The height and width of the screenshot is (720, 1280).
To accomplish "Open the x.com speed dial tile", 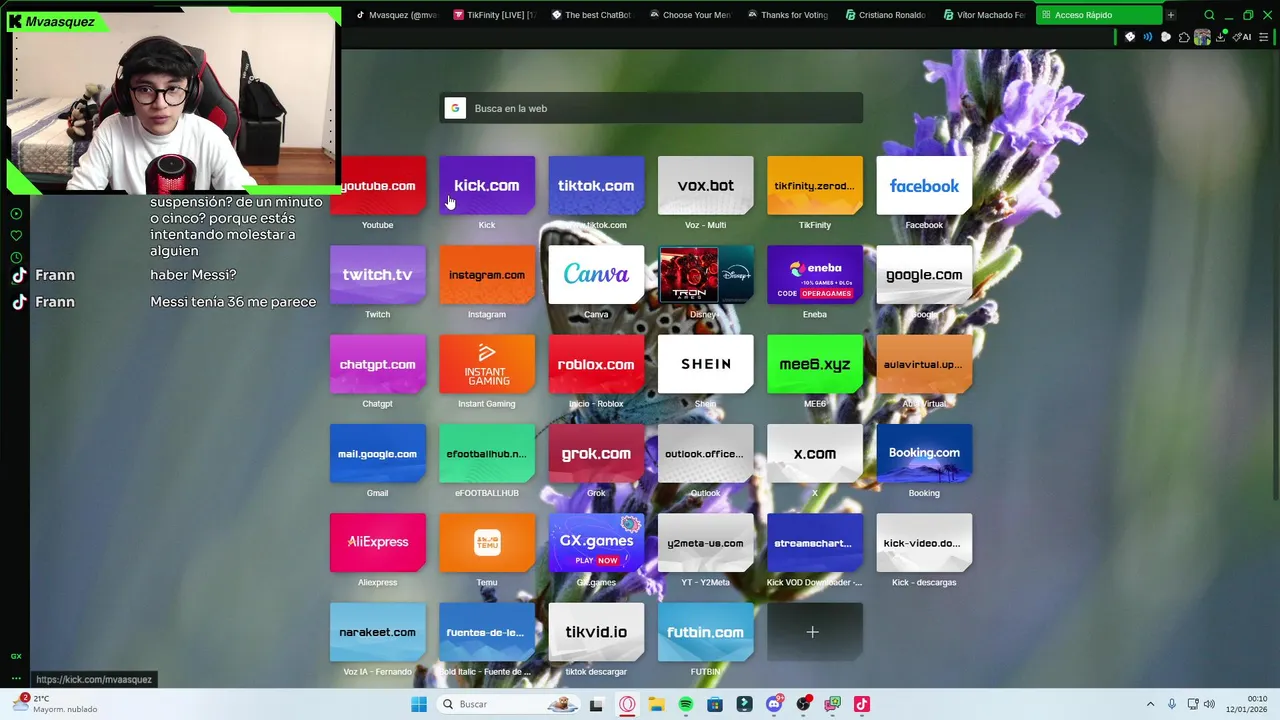I will (815, 454).
